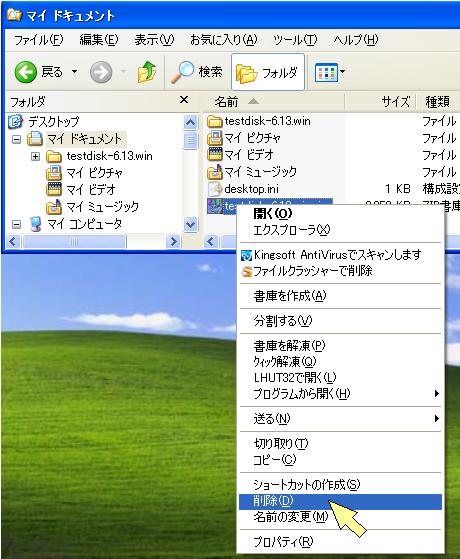Screen dimensions: 460x559
Task: Scan with Kingsoft AntiVirus entry
Action: point(341,255)
